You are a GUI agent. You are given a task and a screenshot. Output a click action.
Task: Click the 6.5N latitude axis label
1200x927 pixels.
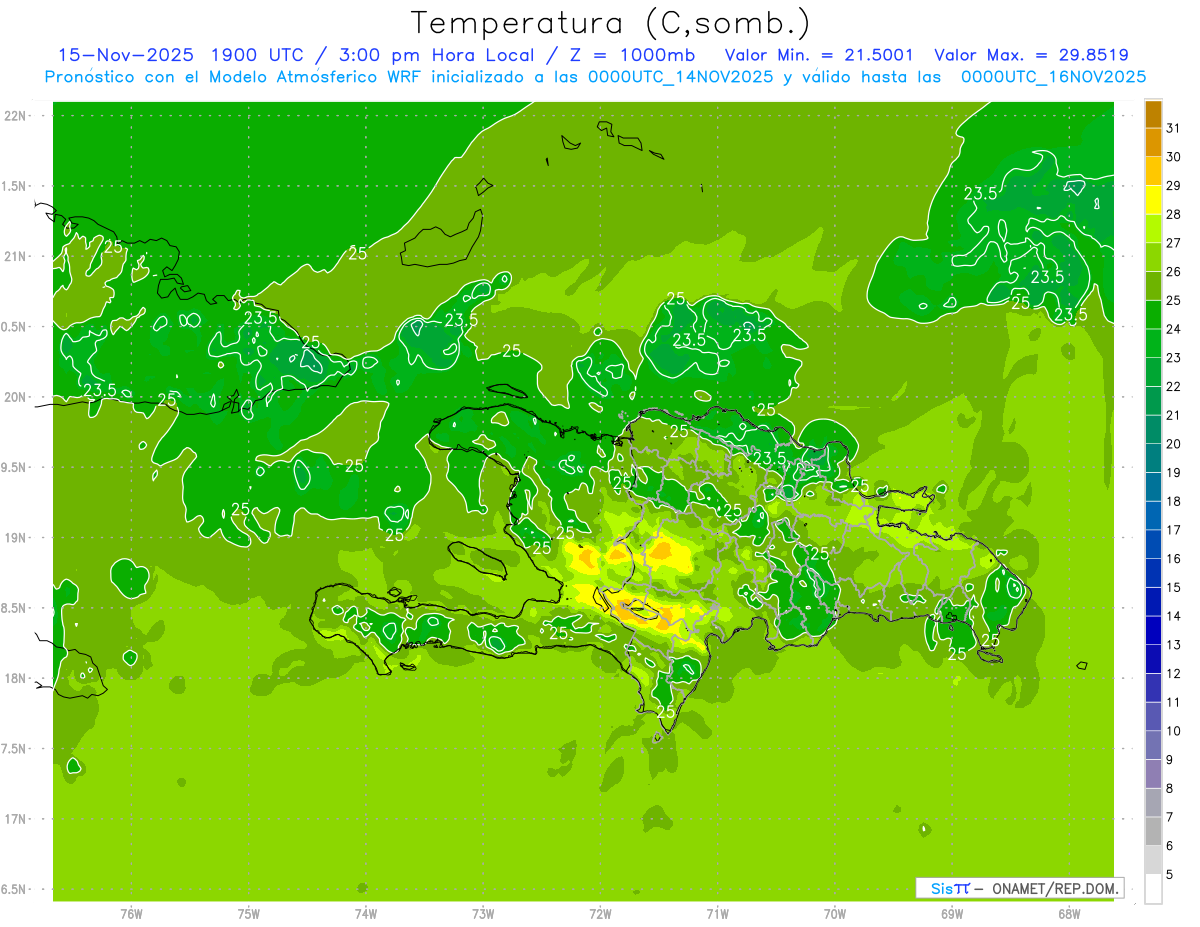[15, 889]
